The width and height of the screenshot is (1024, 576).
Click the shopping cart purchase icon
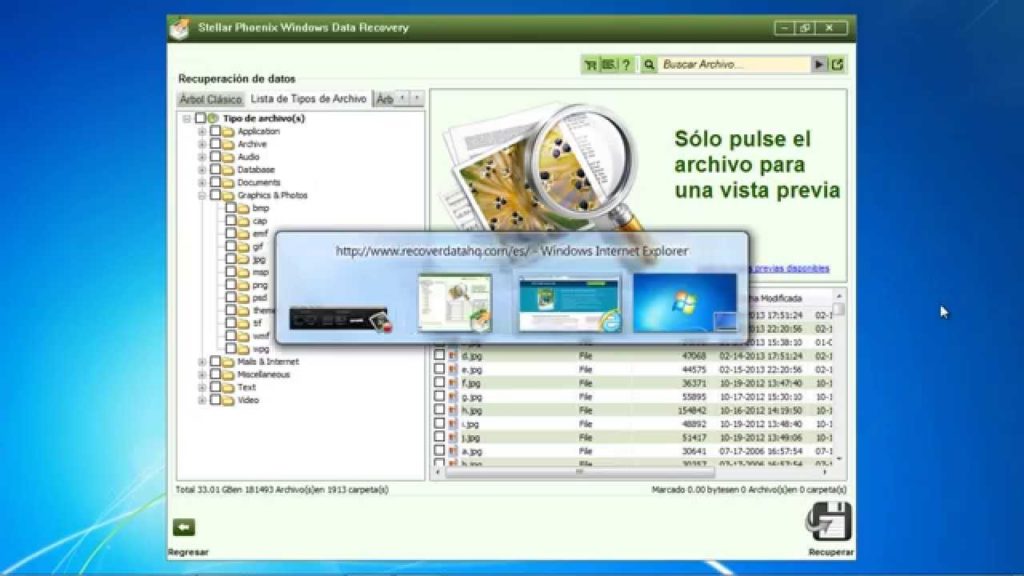click(591, 65)
